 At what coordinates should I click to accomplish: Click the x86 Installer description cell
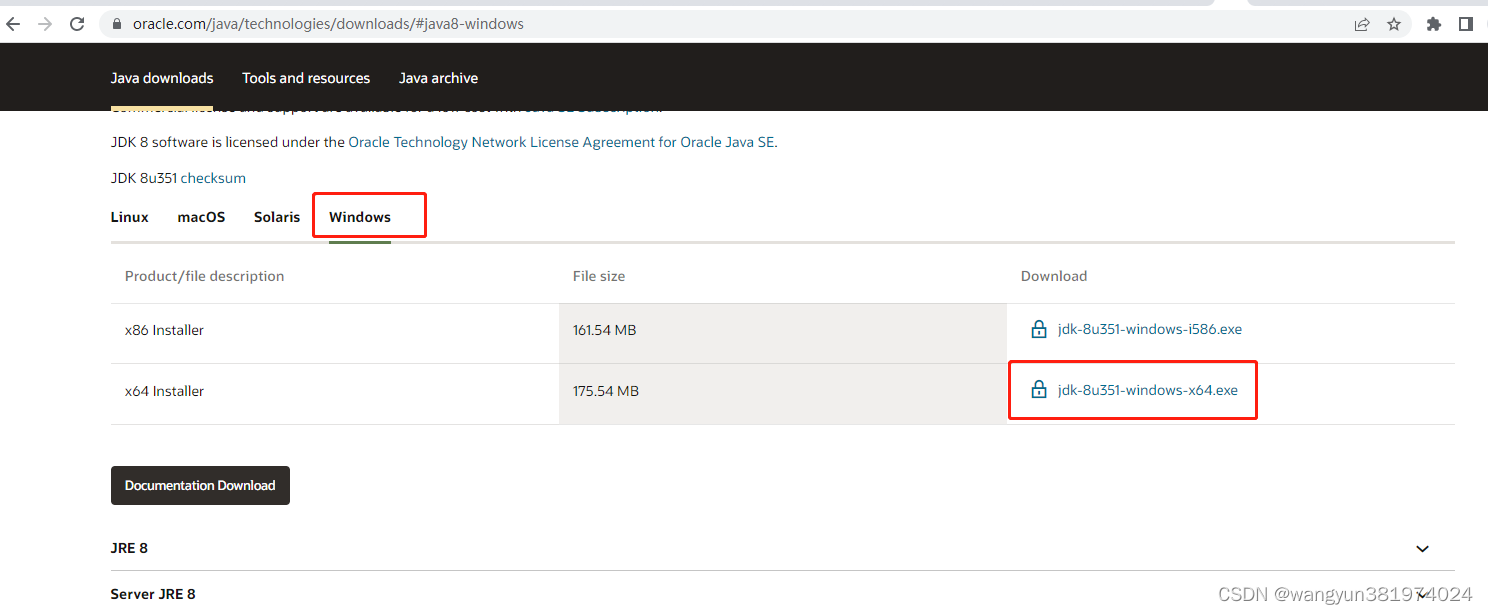coord(335,333)
